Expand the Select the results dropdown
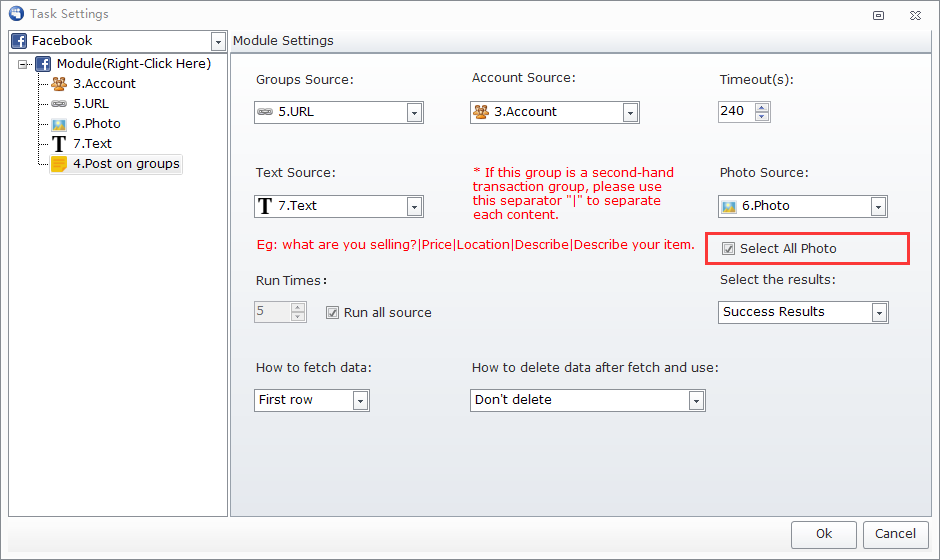Screen dimensions: 940x560 tap(879, 313)
